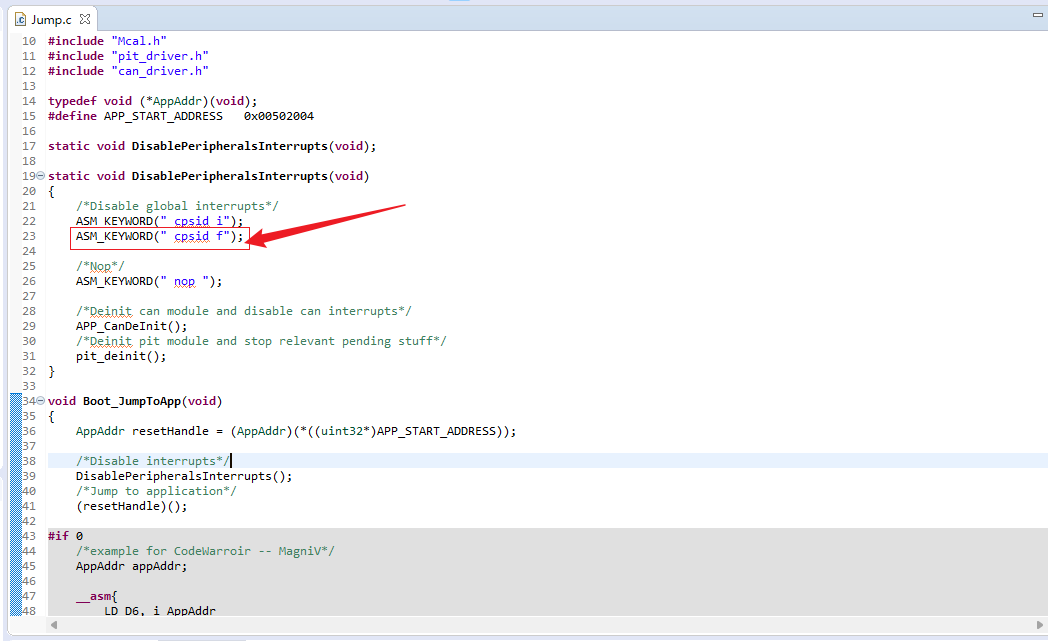The height and width of the screenshot is (641, 1048).
Task: Click the right arrow of the horizontal scrollbar
Action: [x=1040, y=625]
